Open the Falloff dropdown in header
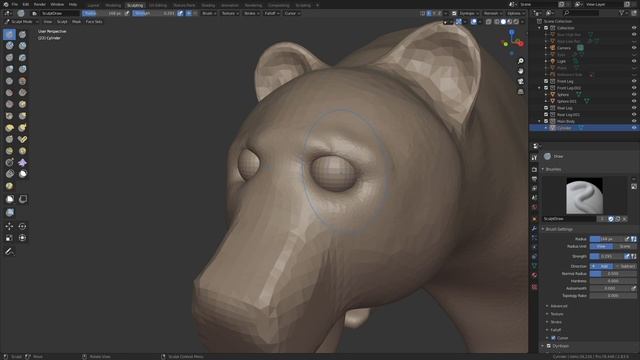 271,13
